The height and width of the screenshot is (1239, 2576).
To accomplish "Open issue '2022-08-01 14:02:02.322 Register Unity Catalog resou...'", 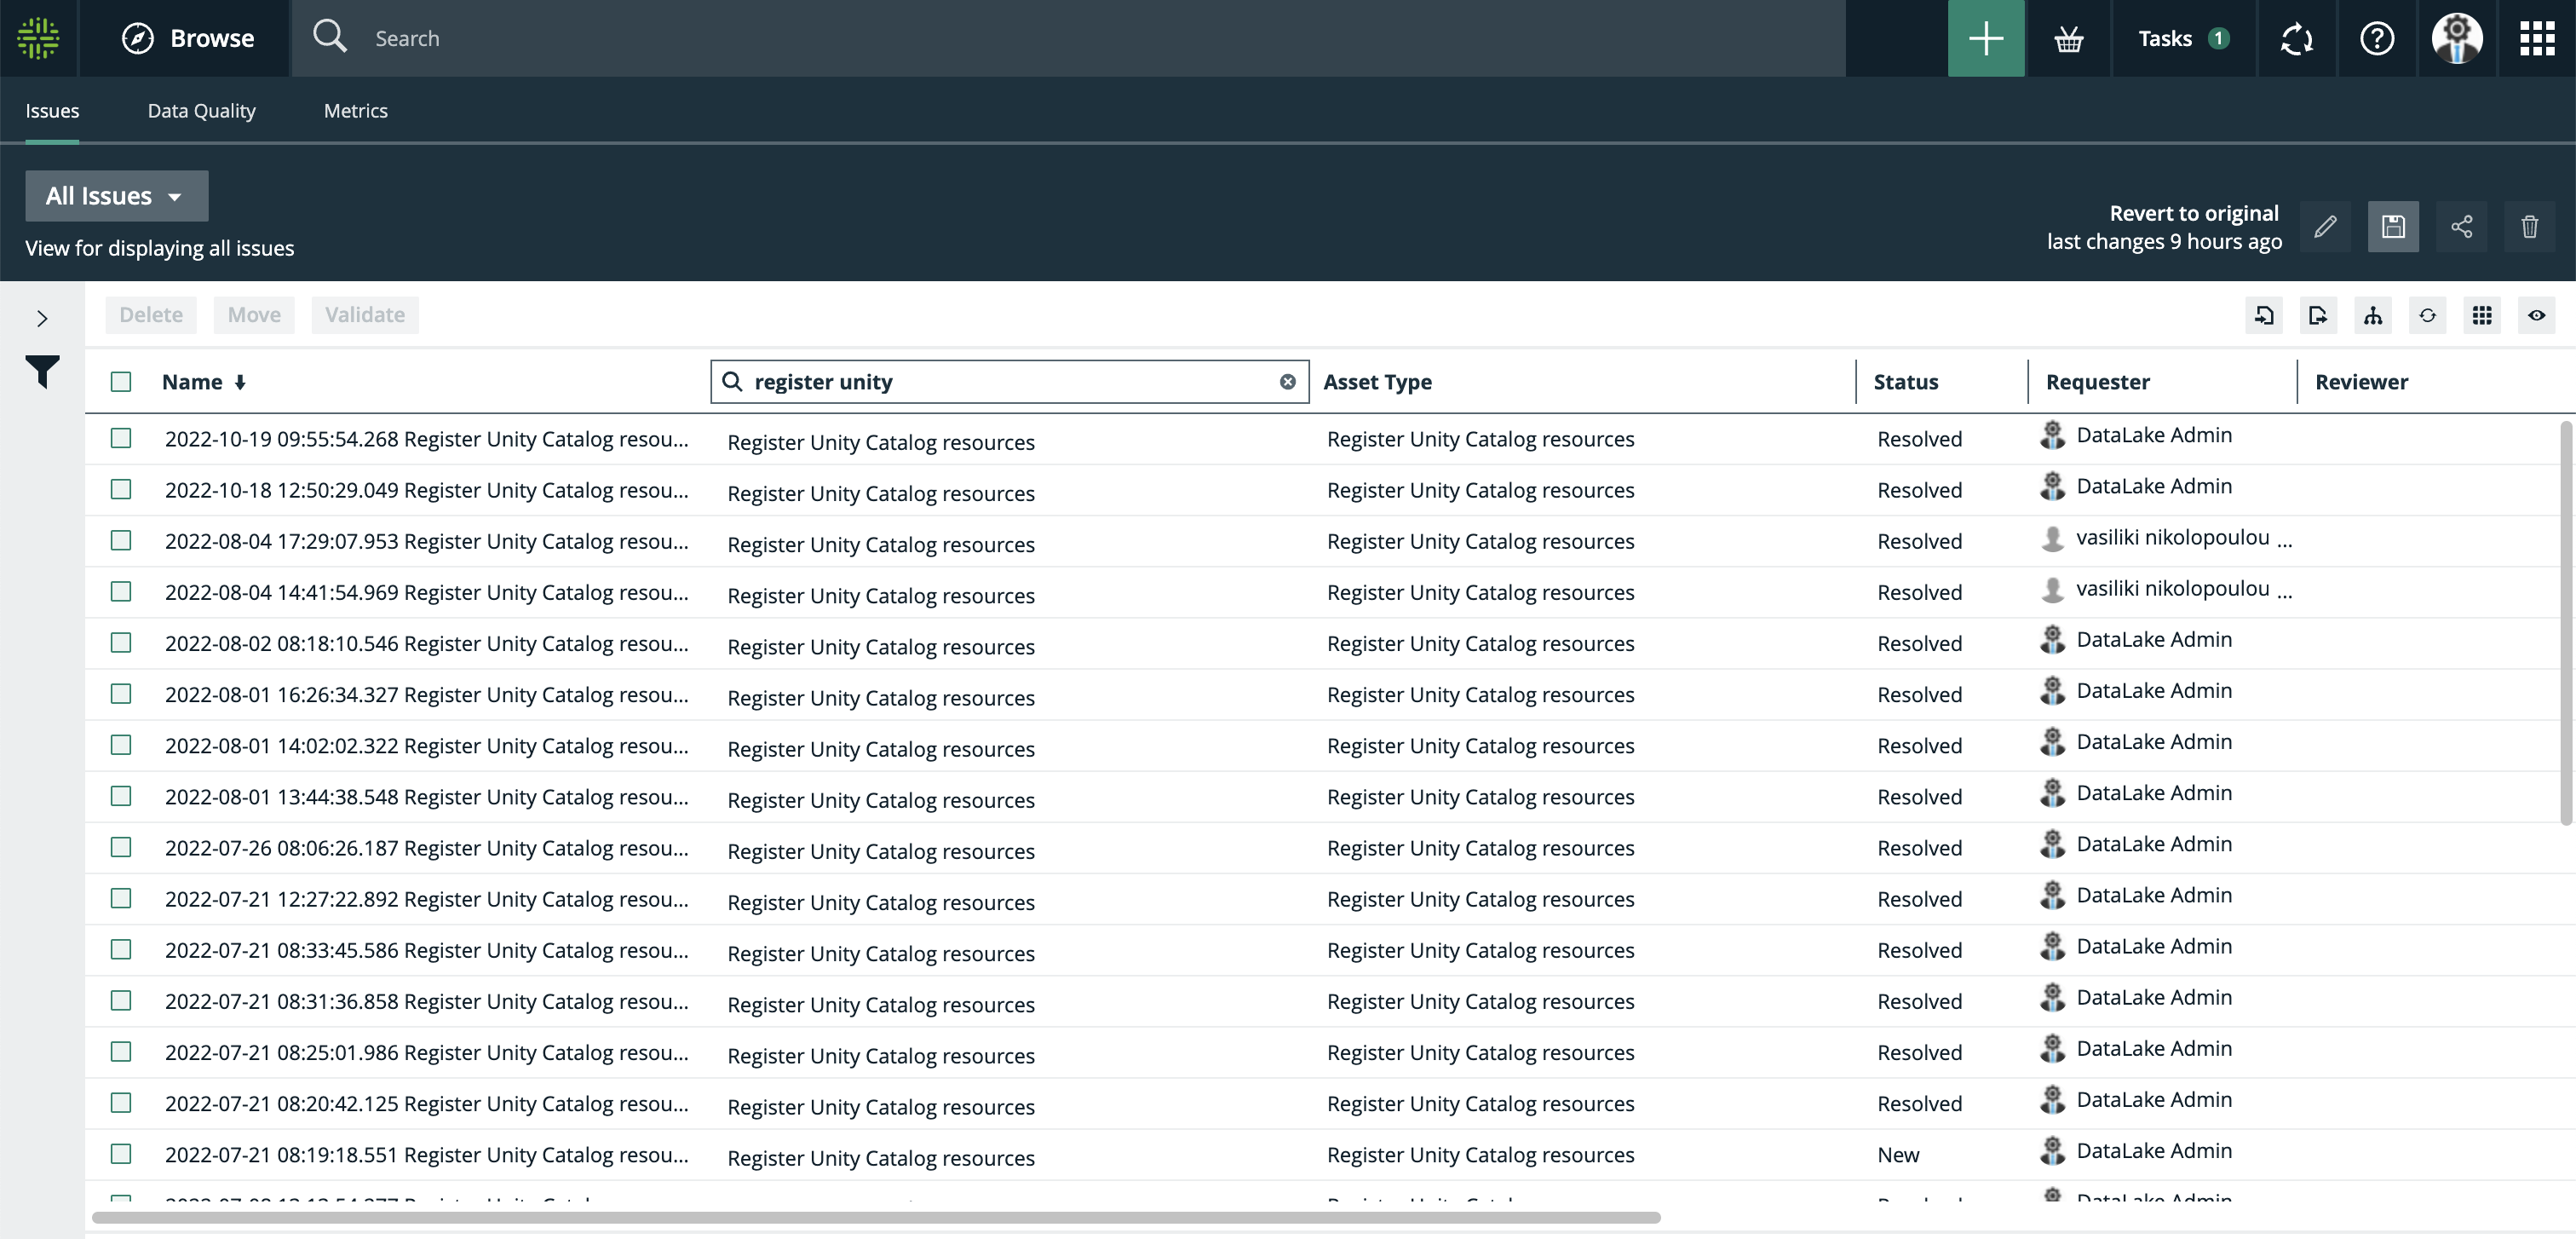I will coord(427,745).
